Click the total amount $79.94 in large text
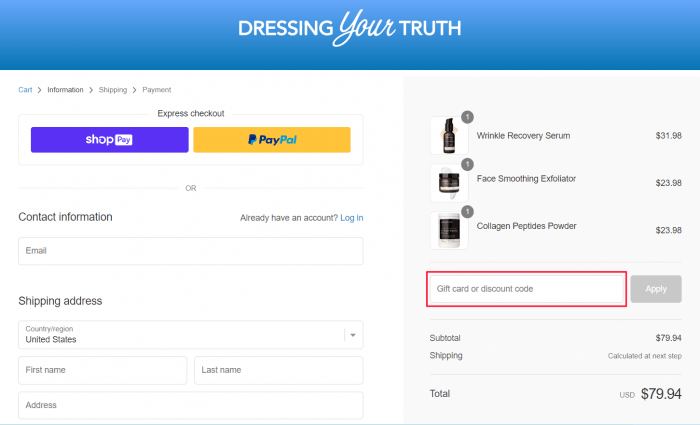Image resolution: width=700 pixels, height=425 pixels. tap(661, 394)
